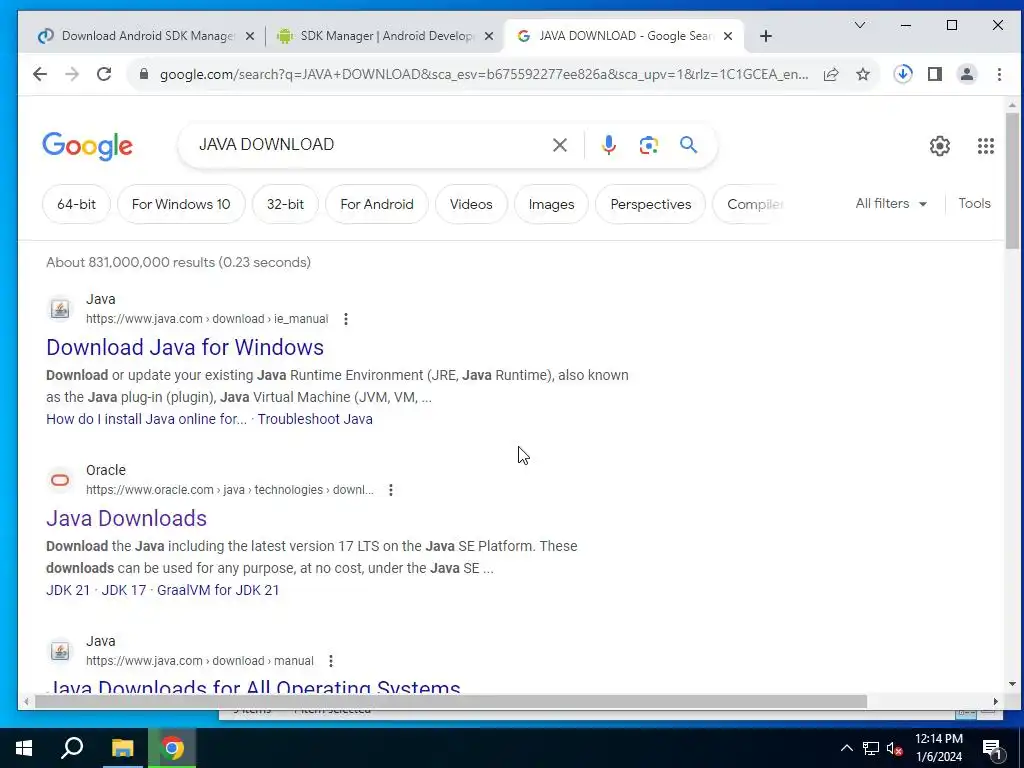
Task: Open the Windows Start menu
Action: point(24,748)
